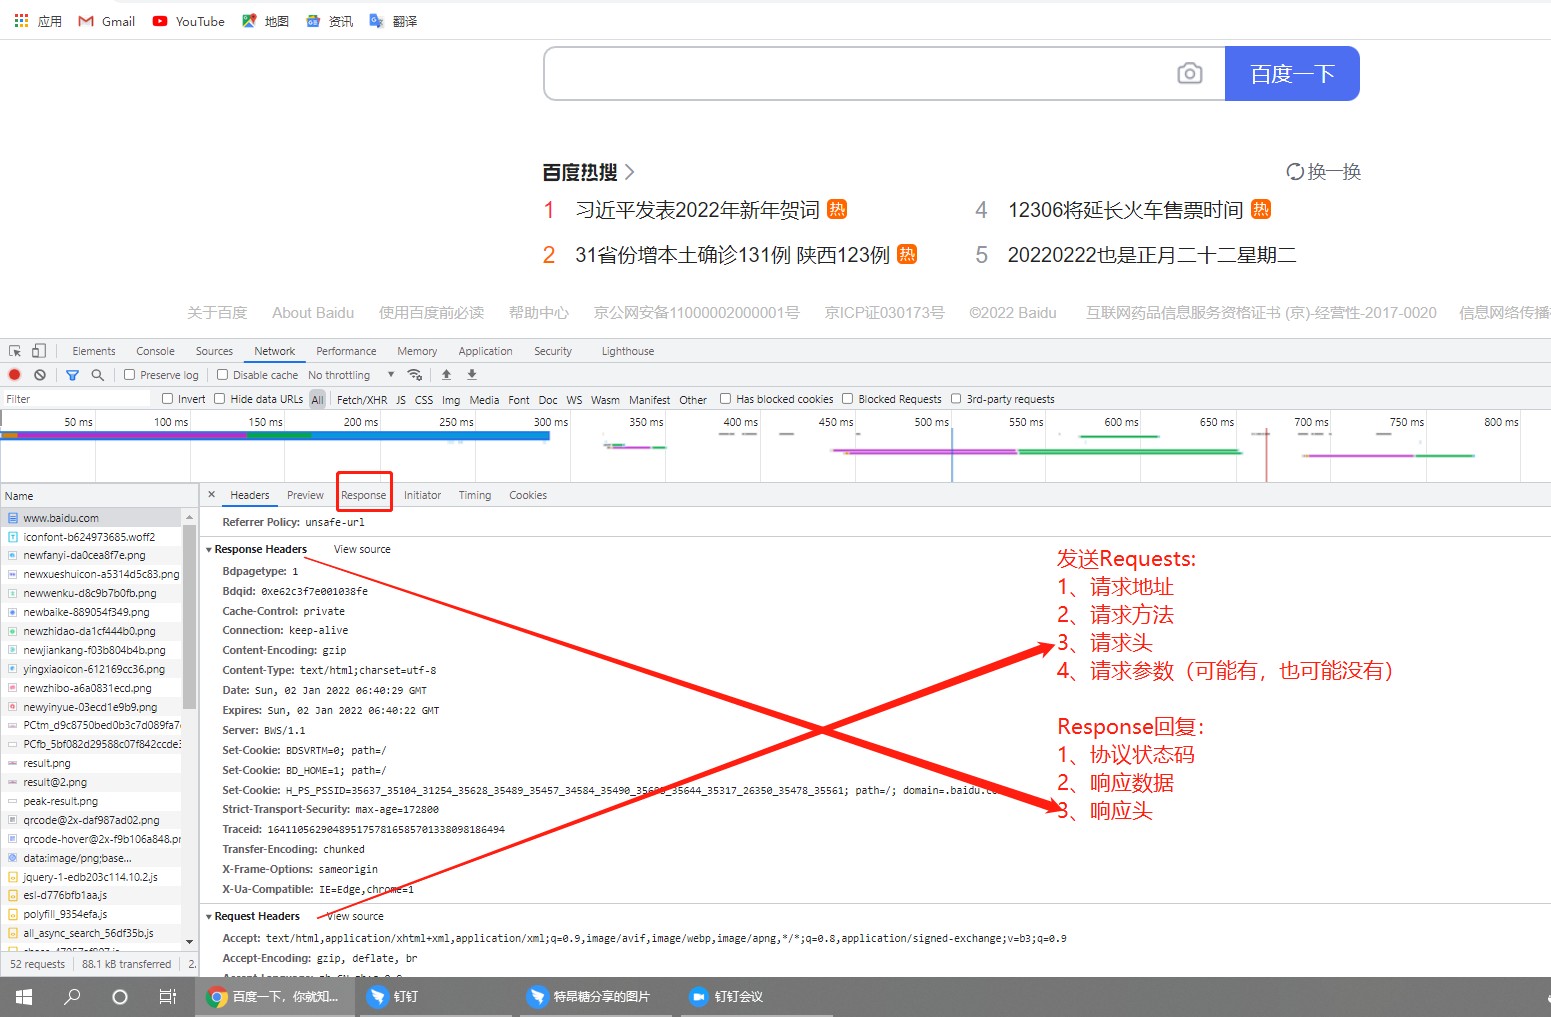
Task: Refresh hot searches with 换一换
Action: click(1323, 172)
